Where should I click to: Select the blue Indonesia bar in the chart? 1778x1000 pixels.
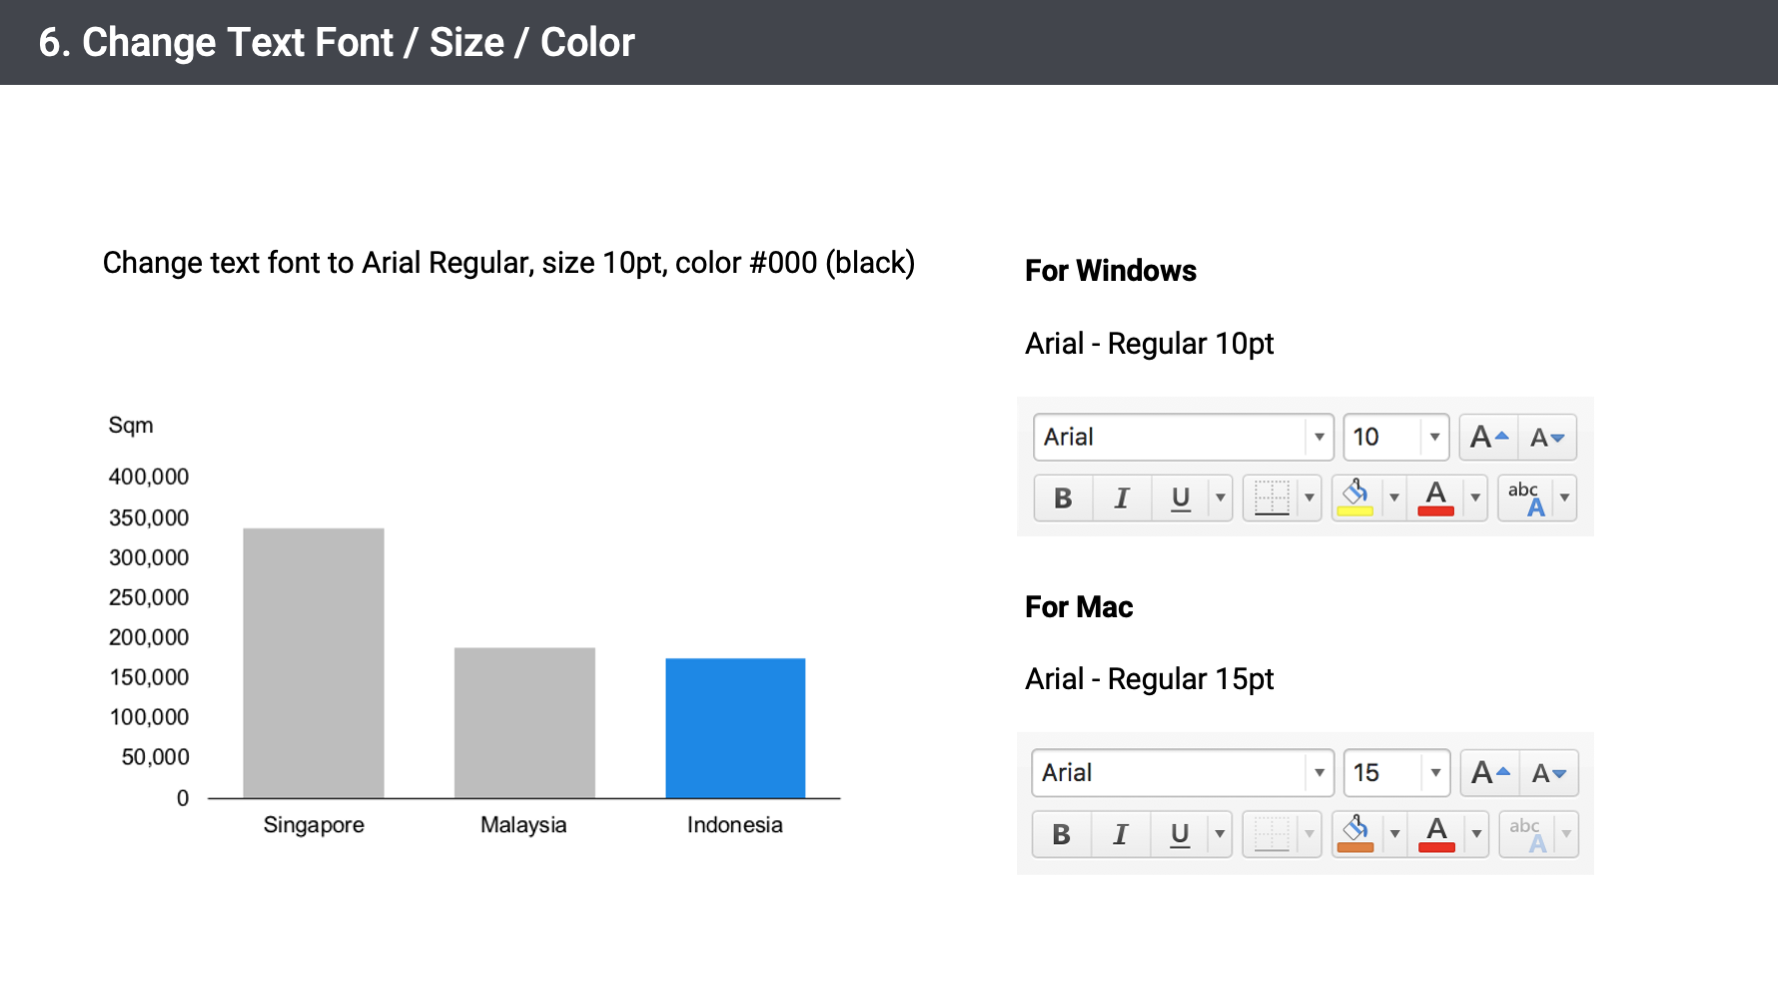point(735,727)
